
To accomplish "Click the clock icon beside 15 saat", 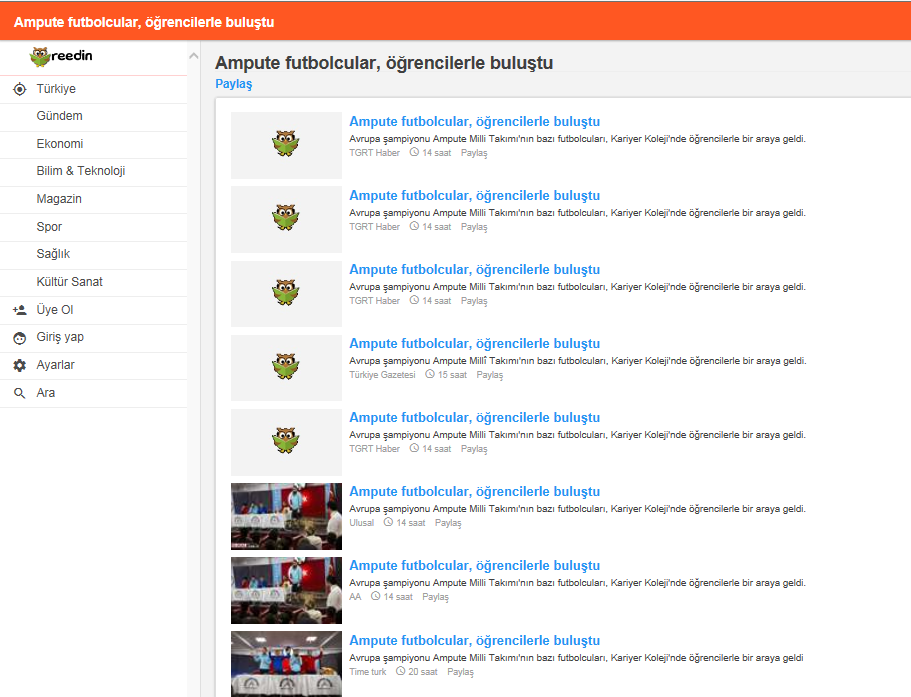I will pos(430,374).
